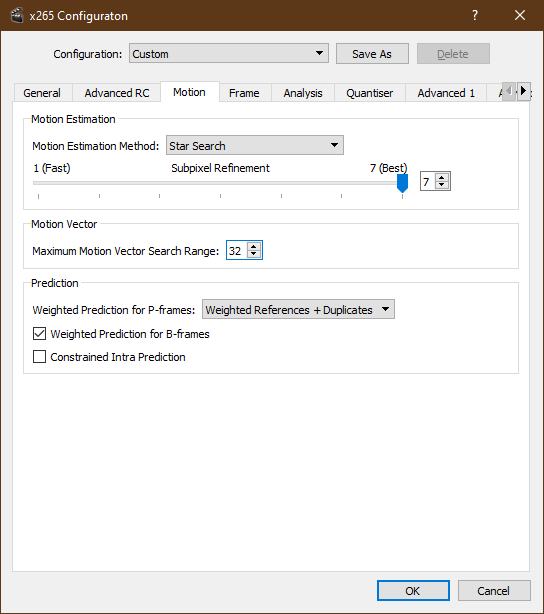Confirm with the OK button
The image size is (544, 614).
[x=413, y=591]
